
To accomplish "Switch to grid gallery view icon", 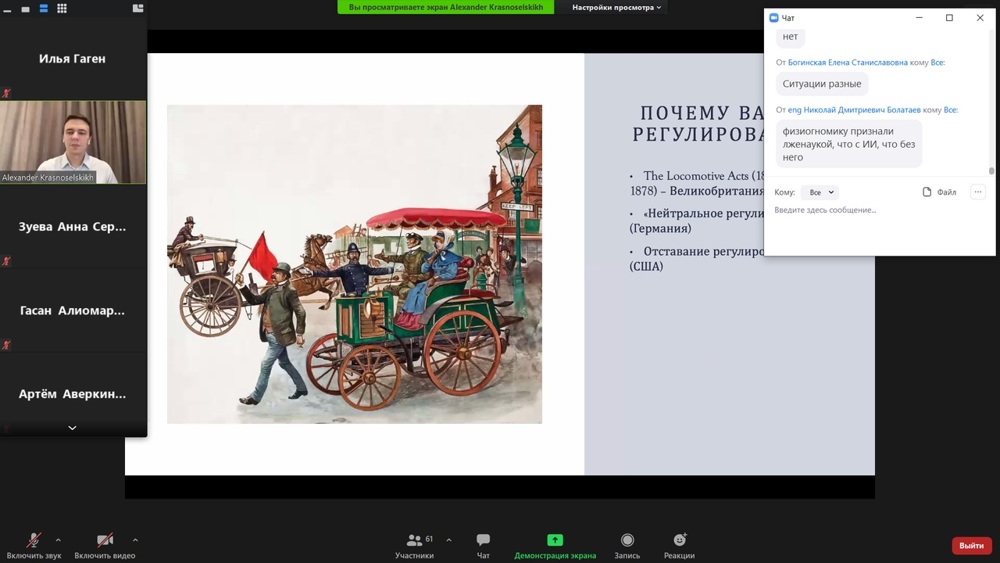I will [x=62, y=8].
